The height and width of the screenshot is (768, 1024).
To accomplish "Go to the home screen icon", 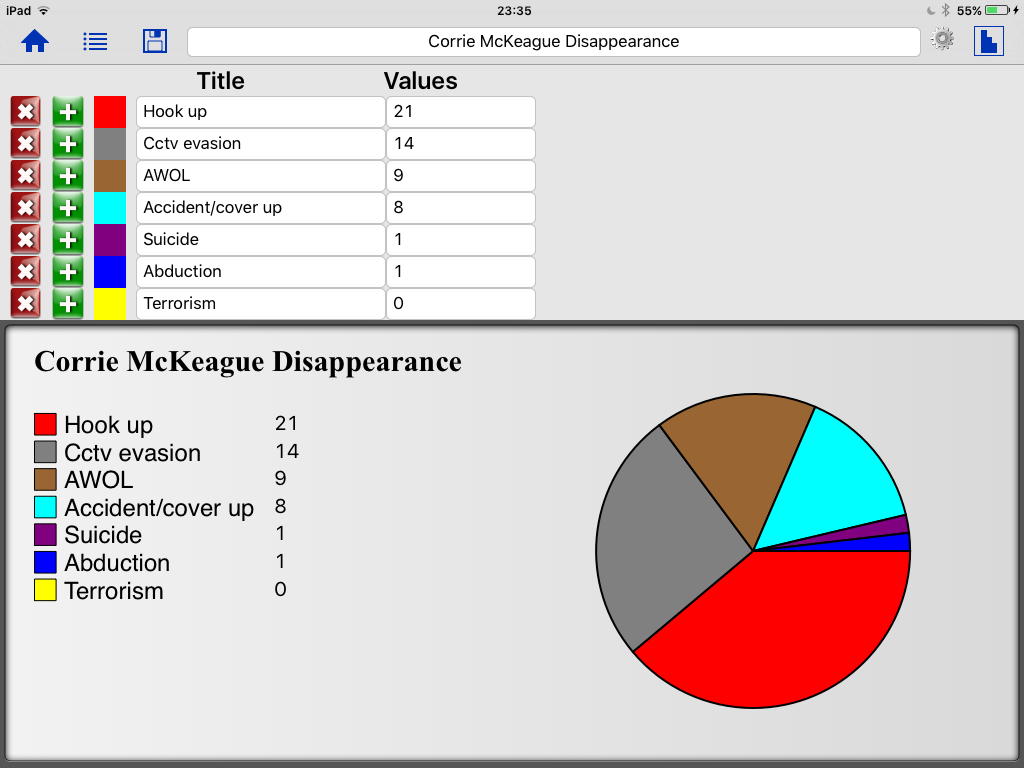I will (35, 41).
